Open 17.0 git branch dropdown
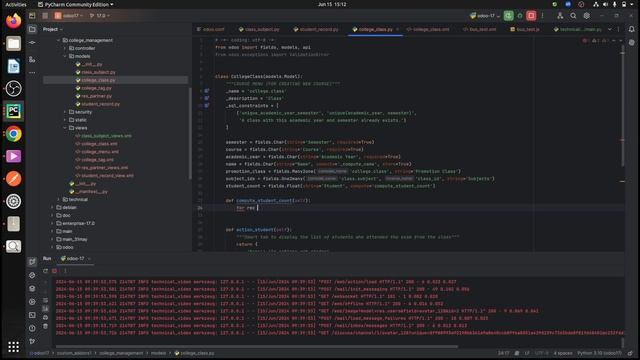 99,16
